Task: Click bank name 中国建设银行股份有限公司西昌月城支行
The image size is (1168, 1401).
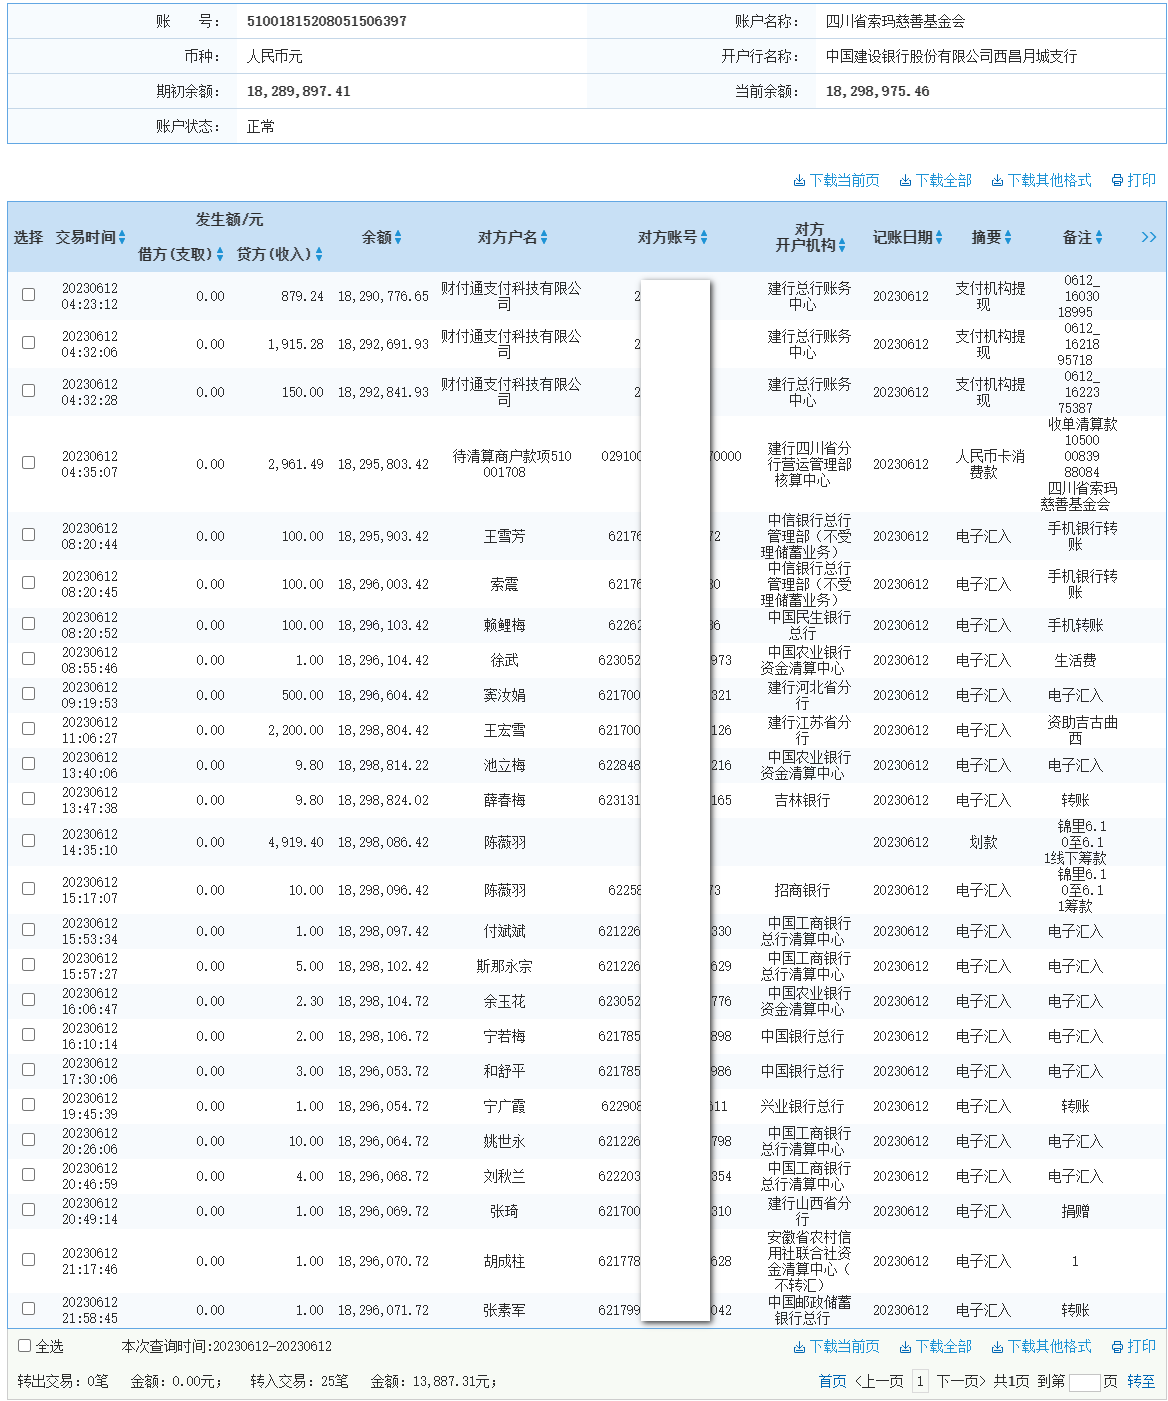Action: click(x=952, y=56)
